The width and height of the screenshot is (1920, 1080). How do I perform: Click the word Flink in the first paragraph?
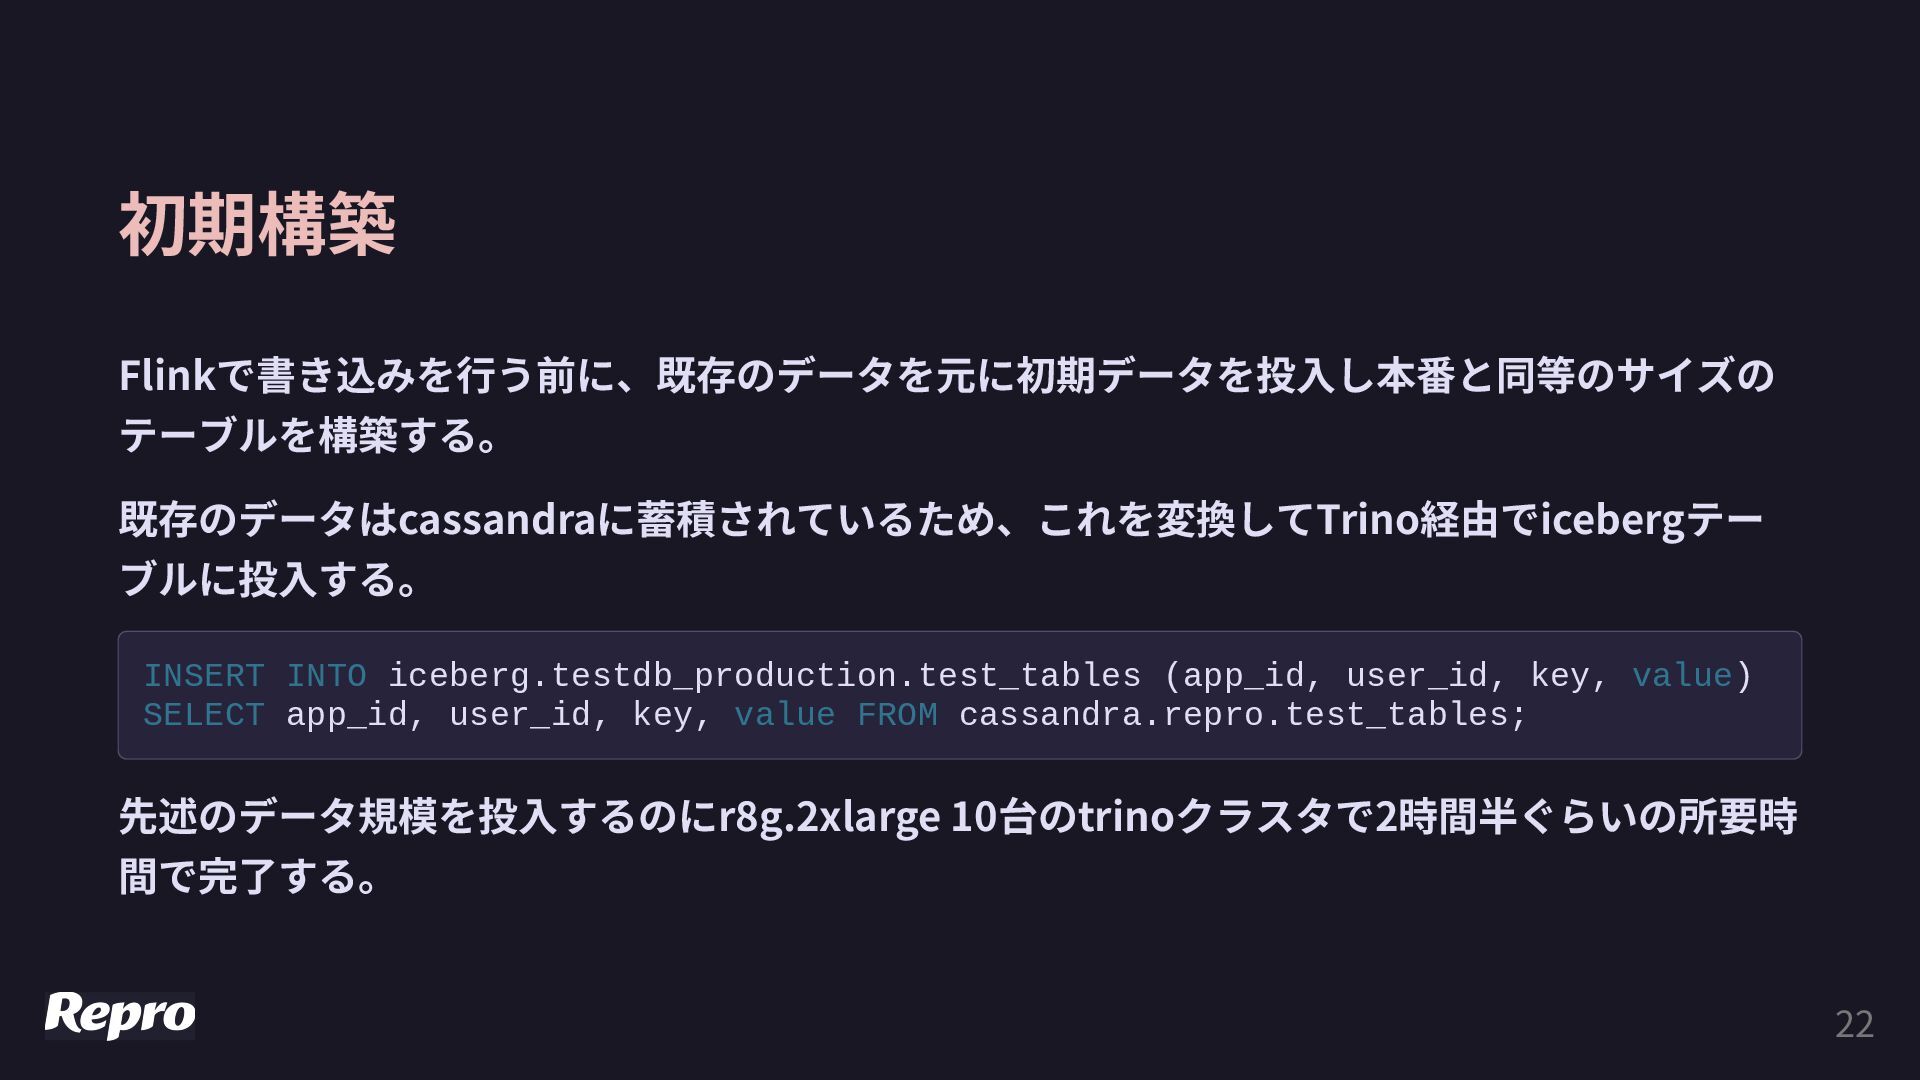coord(166,376)
